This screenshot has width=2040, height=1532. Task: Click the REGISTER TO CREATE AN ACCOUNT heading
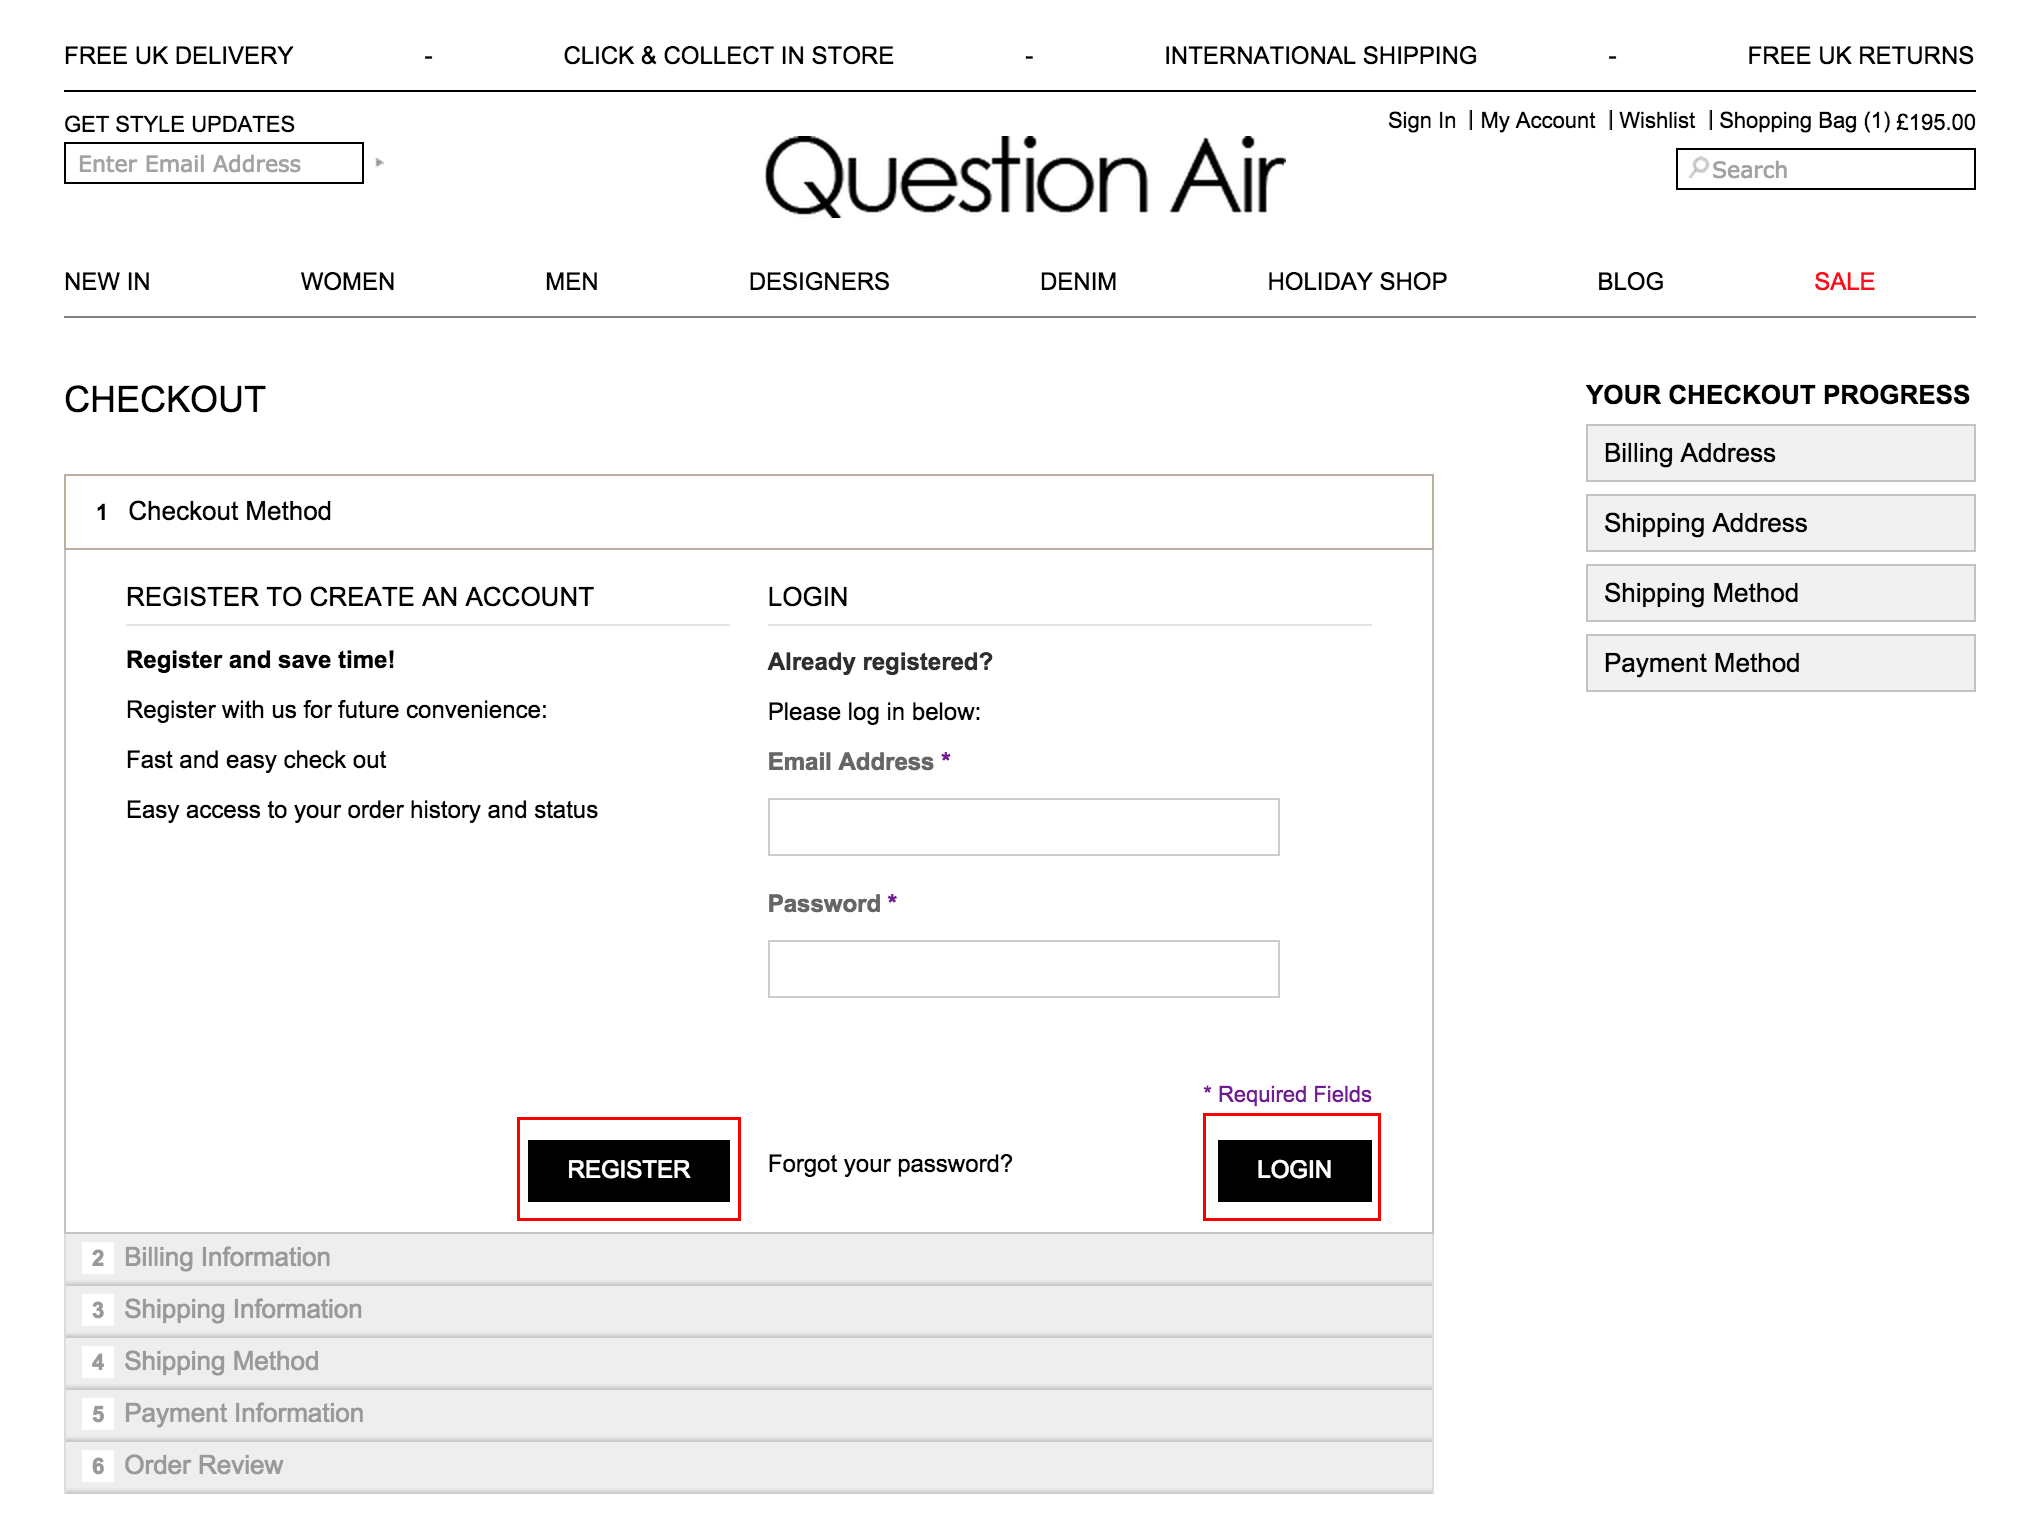(360, 597)
